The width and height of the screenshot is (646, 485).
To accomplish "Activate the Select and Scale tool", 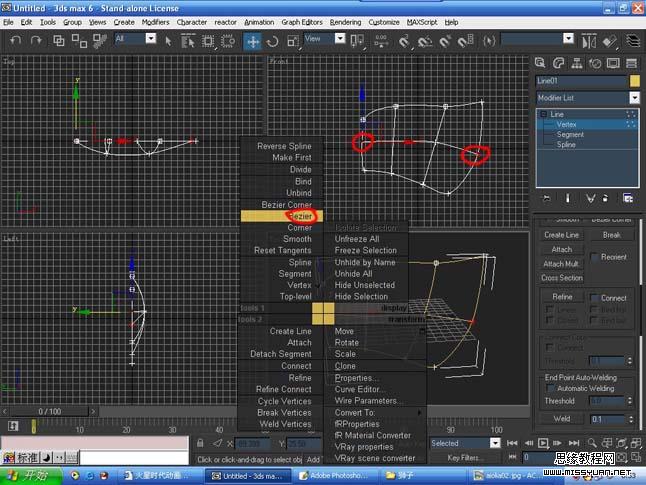I will (x=293, y=41).
